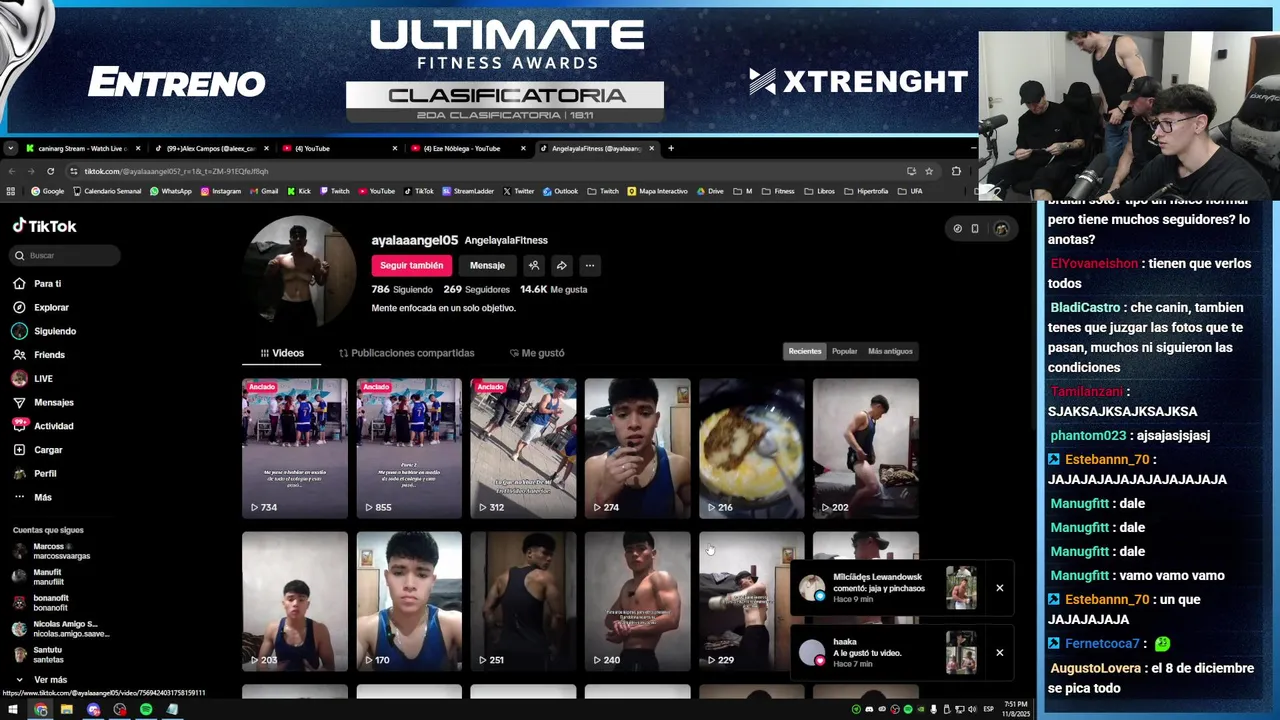Open the food video with 216 views

coord(752,448)
